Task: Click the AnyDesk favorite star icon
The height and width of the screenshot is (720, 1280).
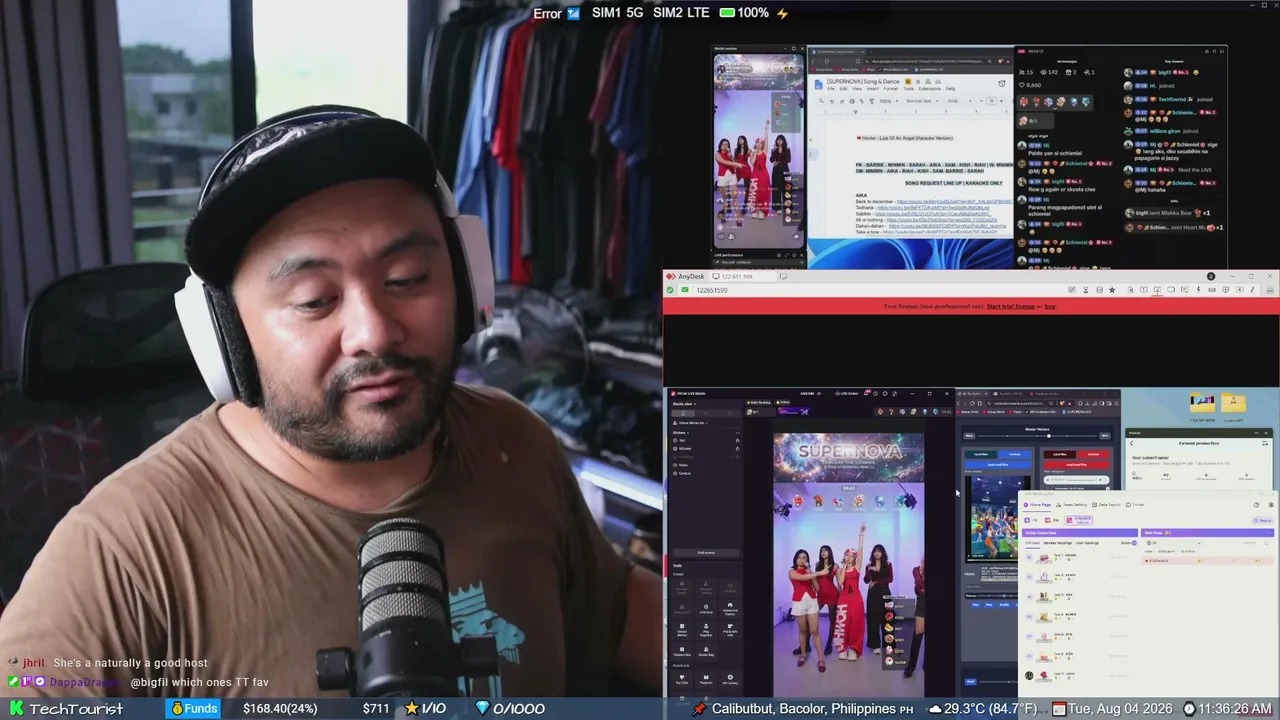Action: tap(1112, 290)
